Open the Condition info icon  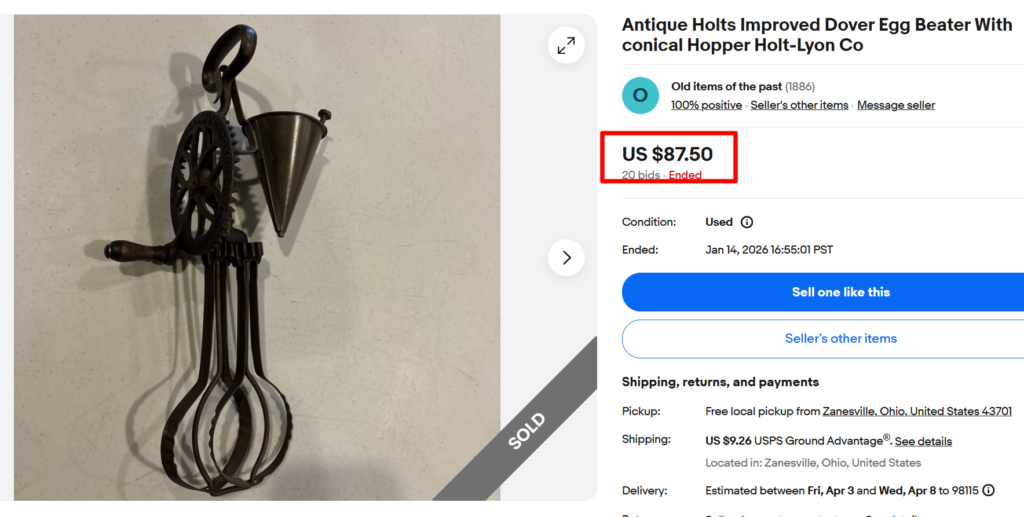pos(746,222)
